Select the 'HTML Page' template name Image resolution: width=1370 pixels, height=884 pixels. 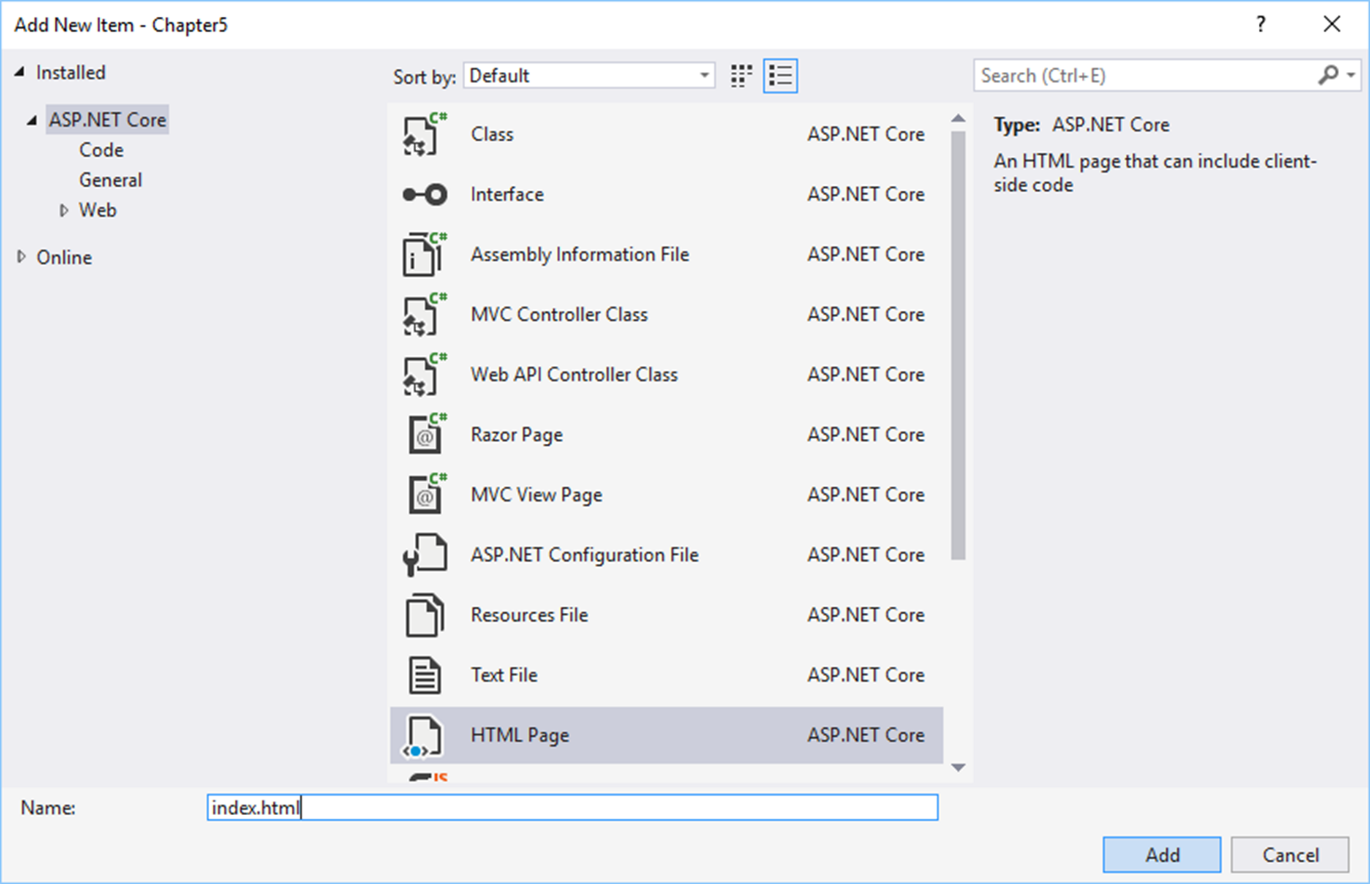(x=520, y=735)
